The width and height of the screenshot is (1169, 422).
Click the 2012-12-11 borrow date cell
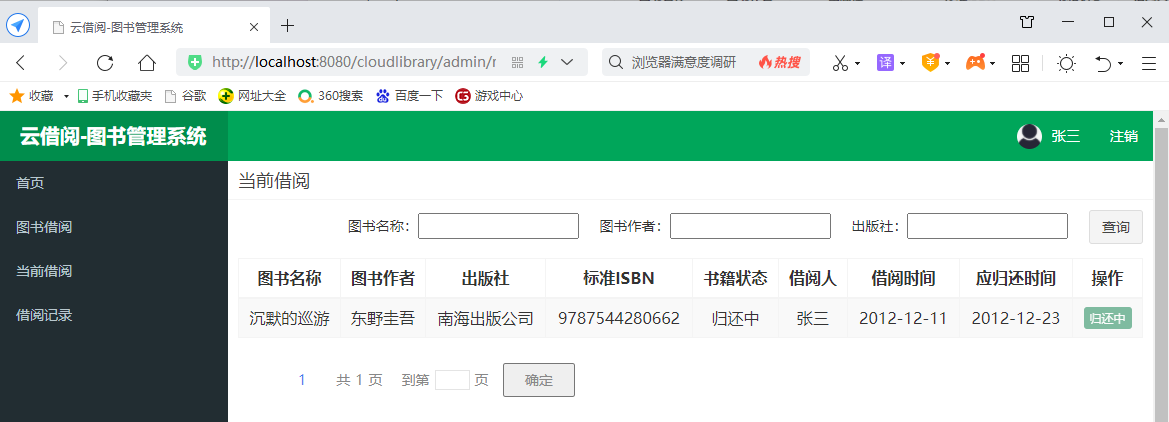coord(903,318)
